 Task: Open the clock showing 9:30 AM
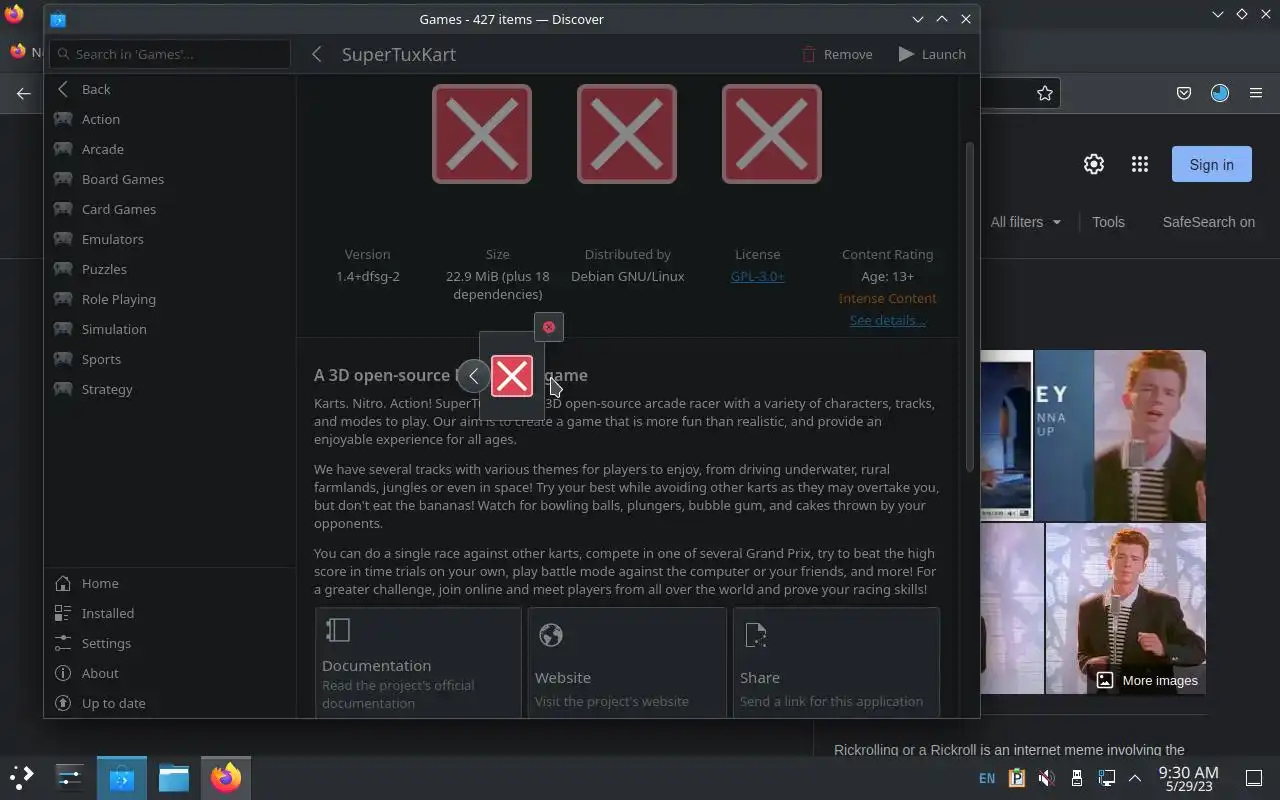(1188, 778)
